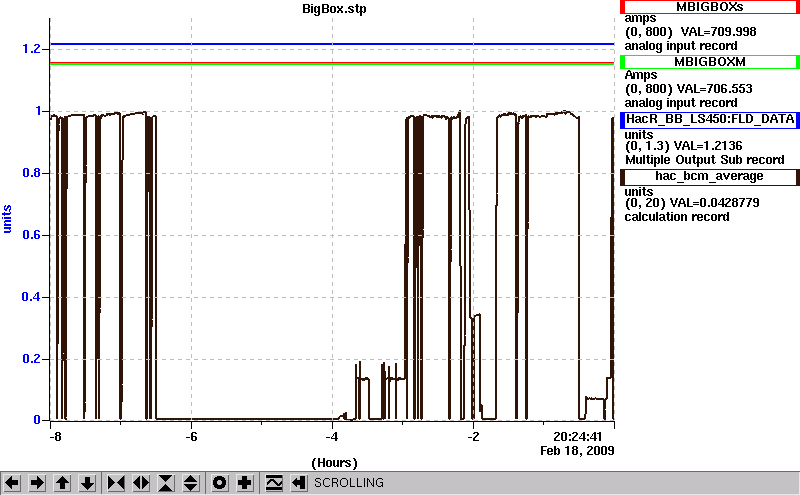Click the VAL=706.553 reading

point(714,89)
